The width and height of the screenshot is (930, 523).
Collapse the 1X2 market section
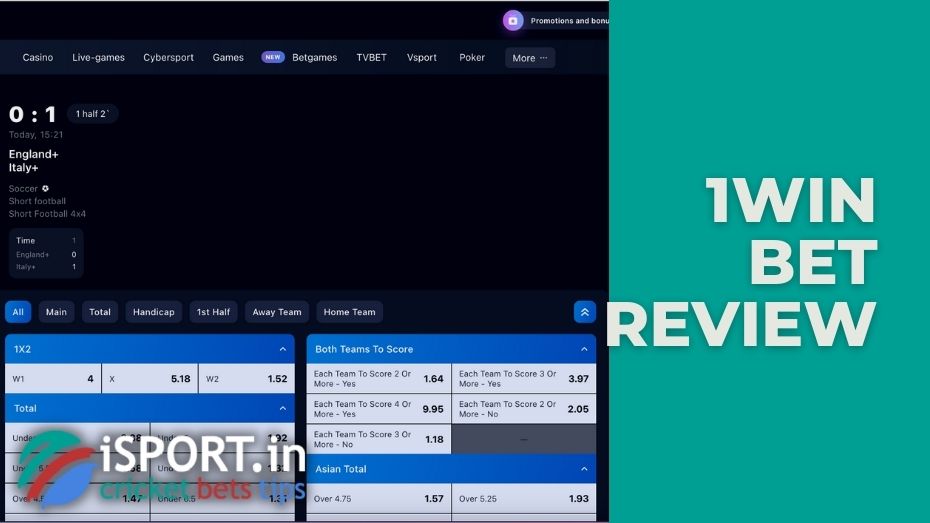coord(283,349)
